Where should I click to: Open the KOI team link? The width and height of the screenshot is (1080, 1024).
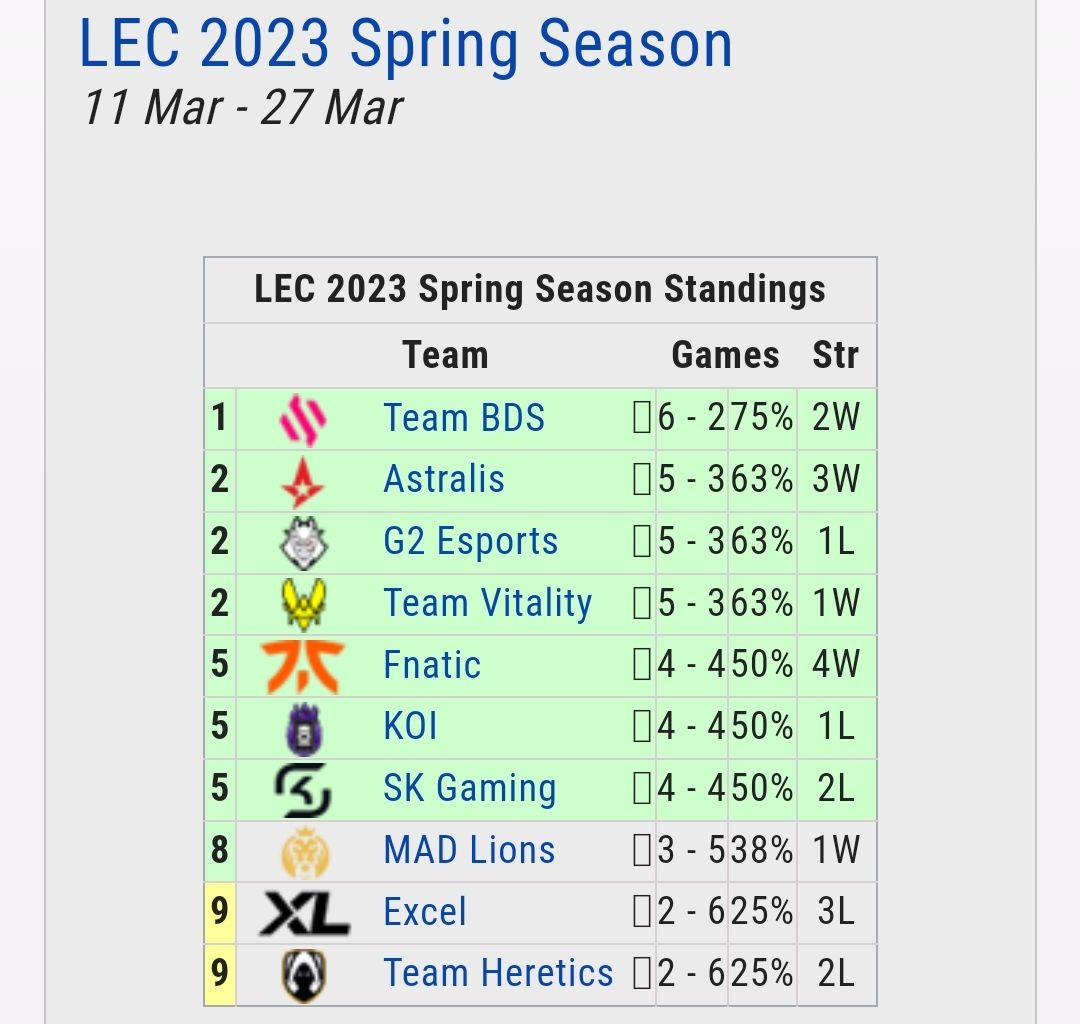410,727
